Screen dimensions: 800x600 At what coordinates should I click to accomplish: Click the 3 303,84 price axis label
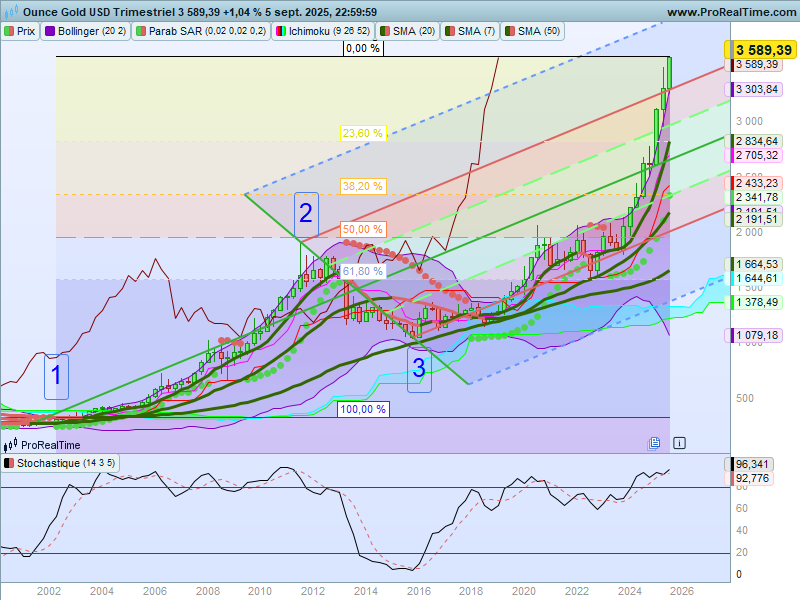tap(754, 89)
